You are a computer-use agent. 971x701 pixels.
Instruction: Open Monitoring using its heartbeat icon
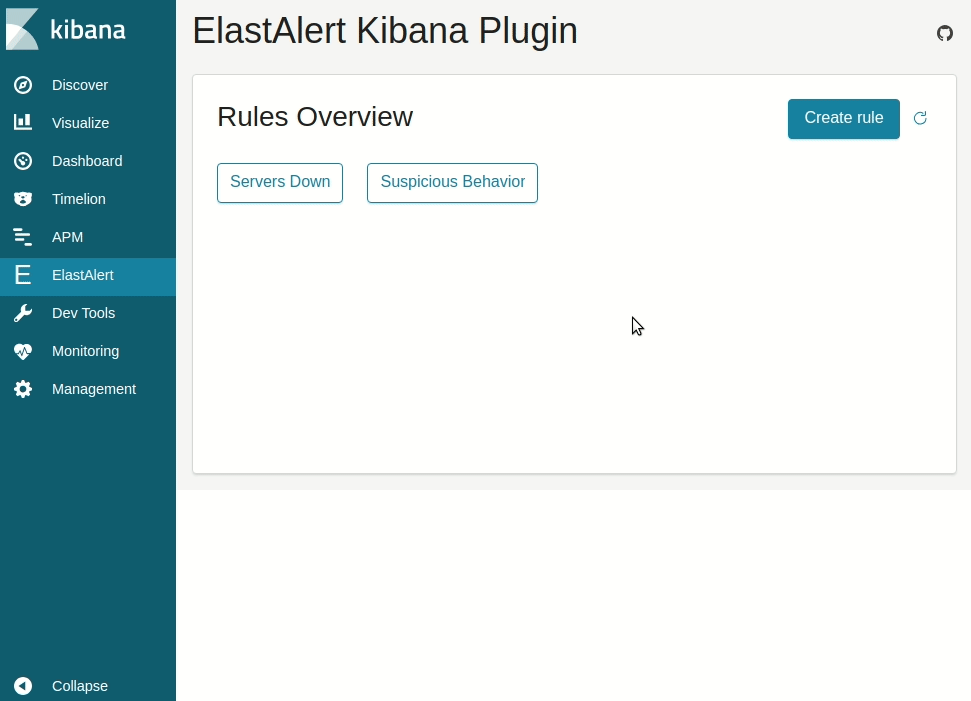23,351
